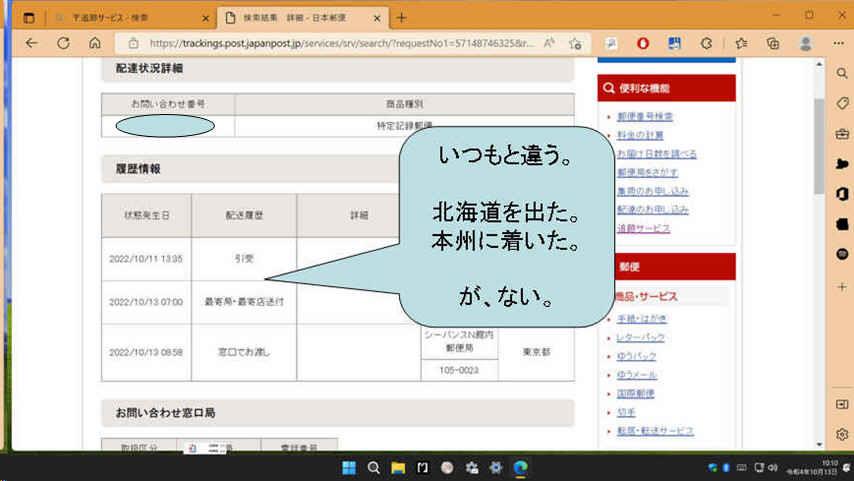The image size is (854, 481).
Task: Add a site with sidebar plus icon
Action: pyautogui.click(x=842, y=287)
